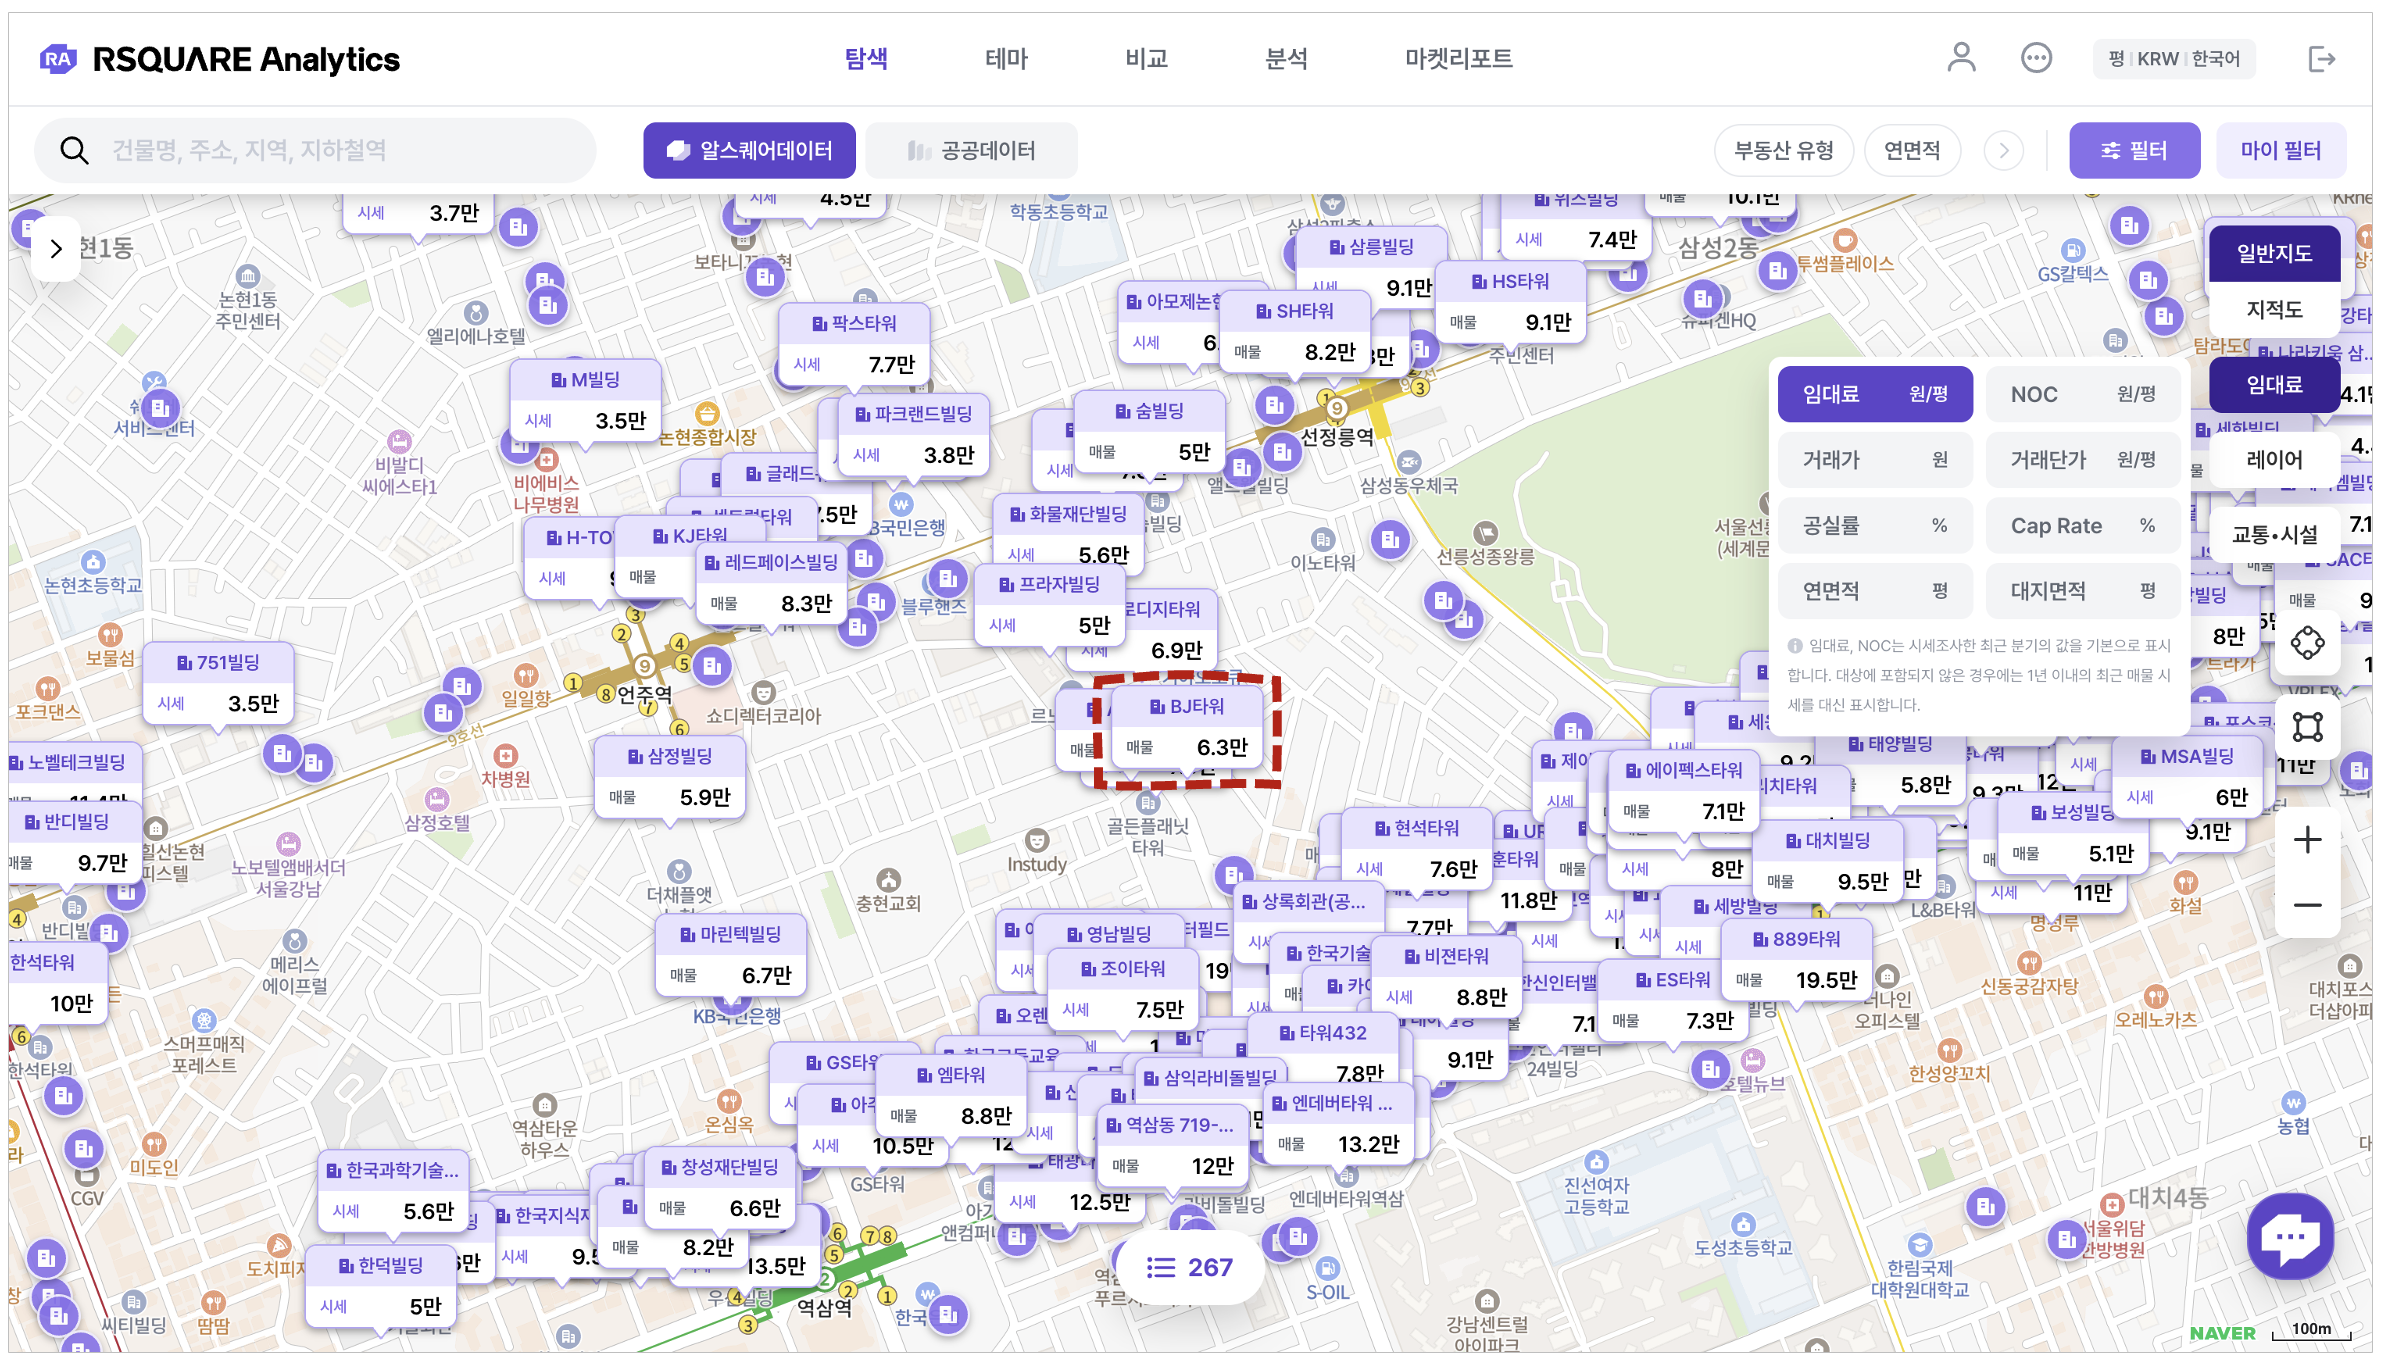This screenshot has height=1366, width=2384.
Task: Select the area measurement polygon icon
Action: click(x=2307, y=727)
